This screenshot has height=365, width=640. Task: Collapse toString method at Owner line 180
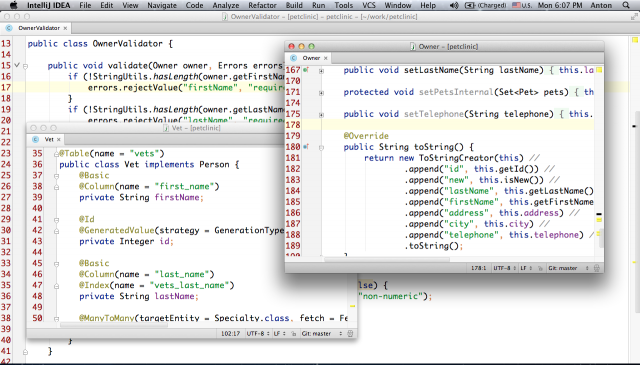coord(321,148)
